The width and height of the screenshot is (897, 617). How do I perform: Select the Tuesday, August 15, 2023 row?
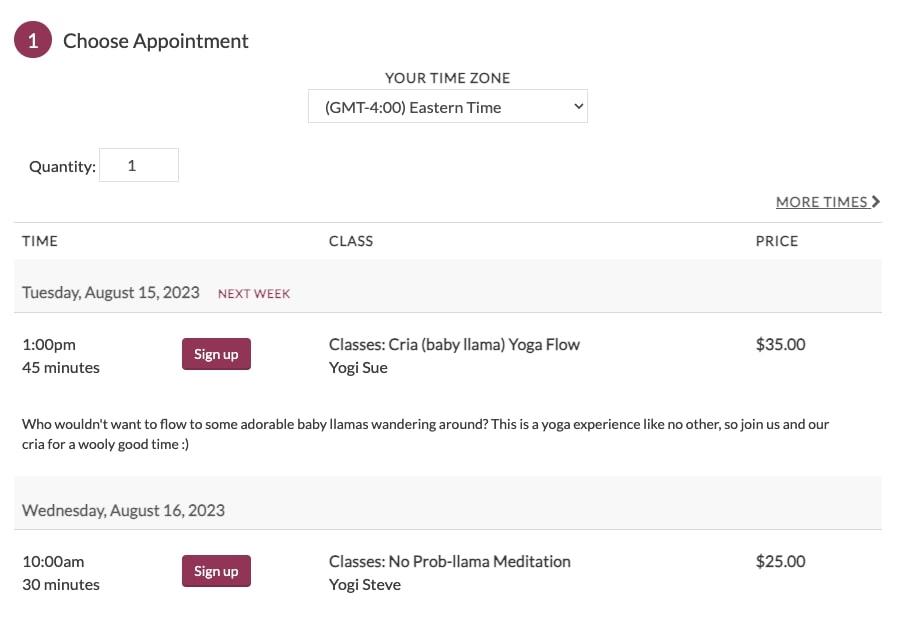coord(447,292)
